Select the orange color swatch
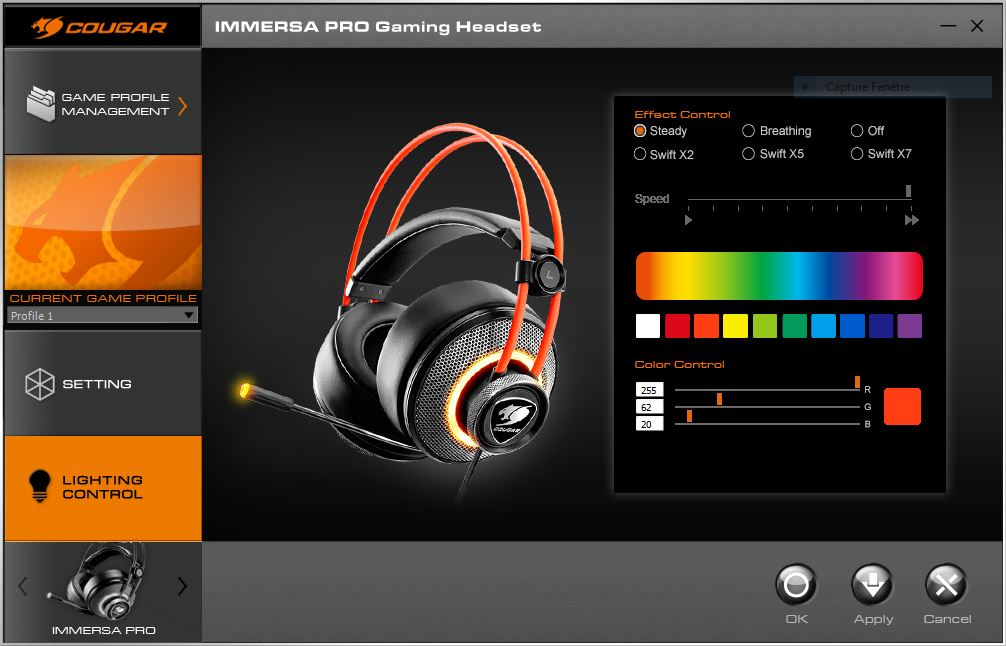The height and width of the screenshot is (646, 1006). [x=706, y=326]
